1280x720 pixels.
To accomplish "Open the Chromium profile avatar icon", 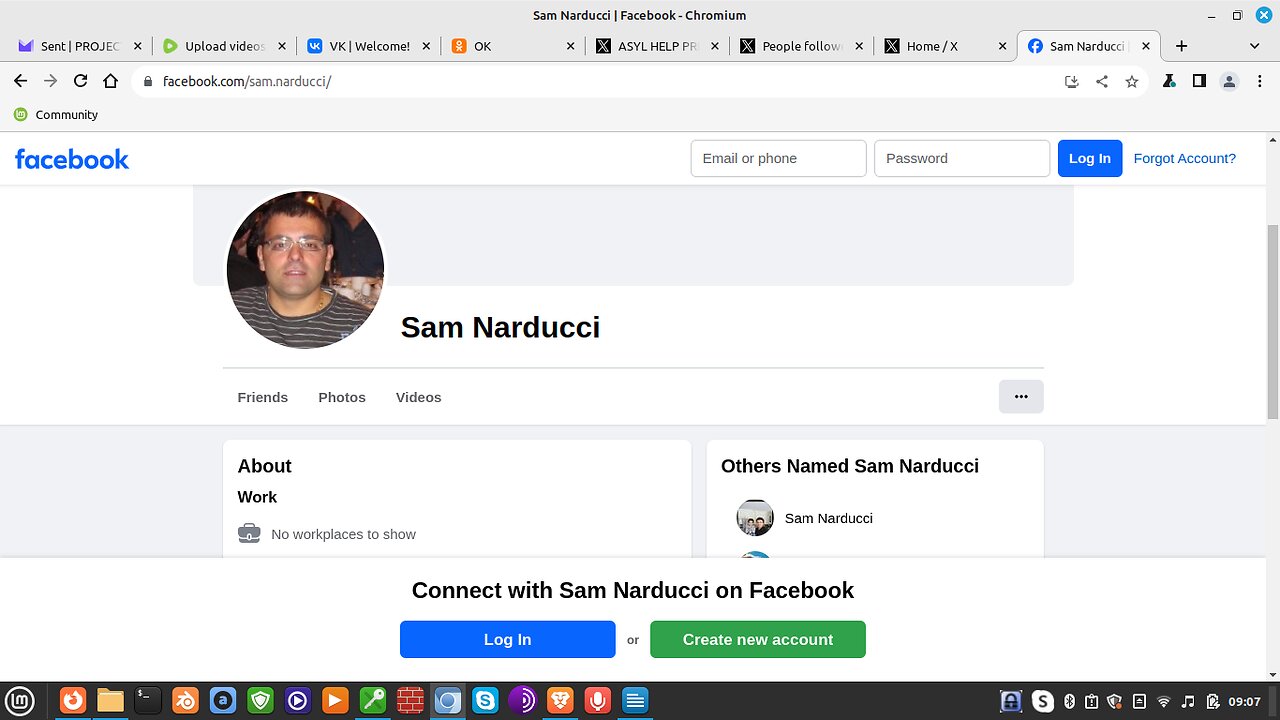I will pyautogui.click(x=1230, y=82).
